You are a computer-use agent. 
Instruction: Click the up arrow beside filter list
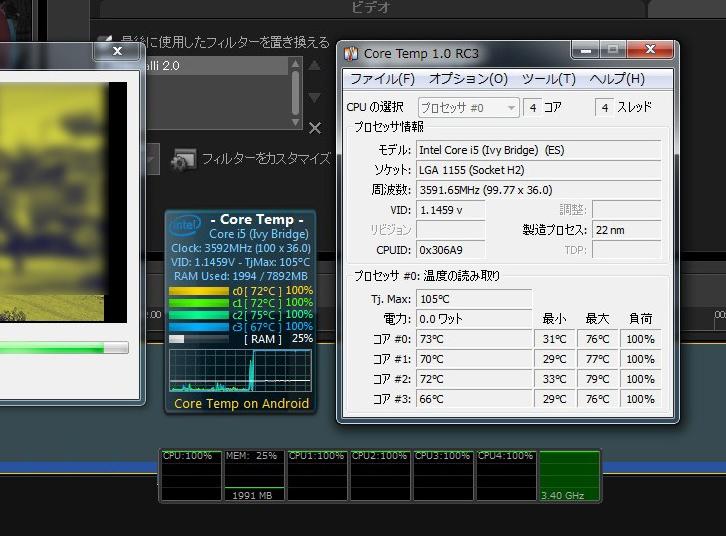coord(315,67)
